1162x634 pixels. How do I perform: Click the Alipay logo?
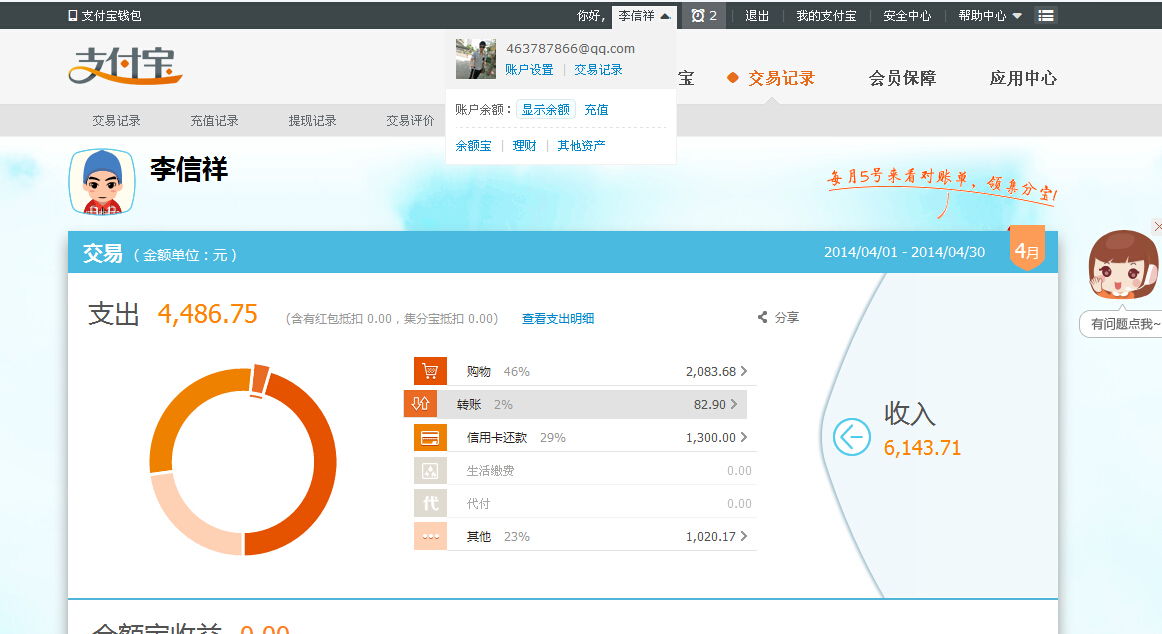[126, 66]
